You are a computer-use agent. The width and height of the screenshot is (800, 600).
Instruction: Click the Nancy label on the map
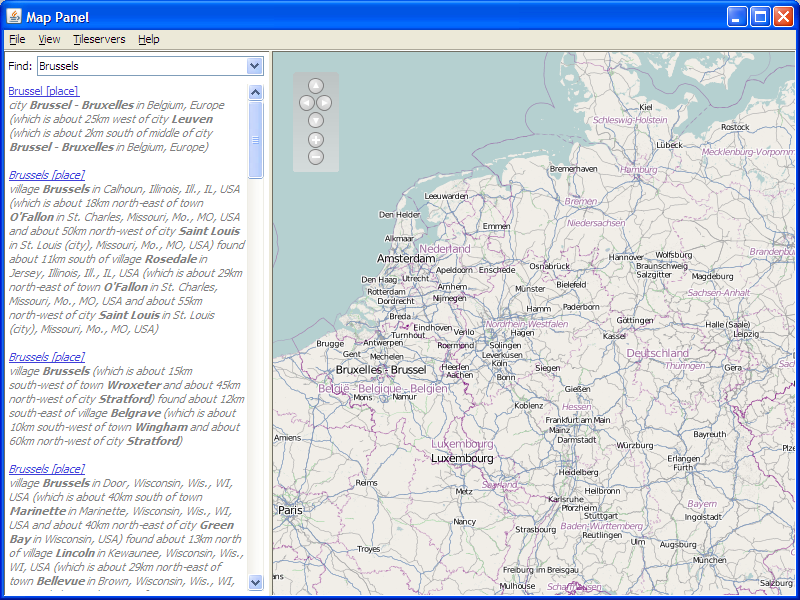click(x=464, y=521)
